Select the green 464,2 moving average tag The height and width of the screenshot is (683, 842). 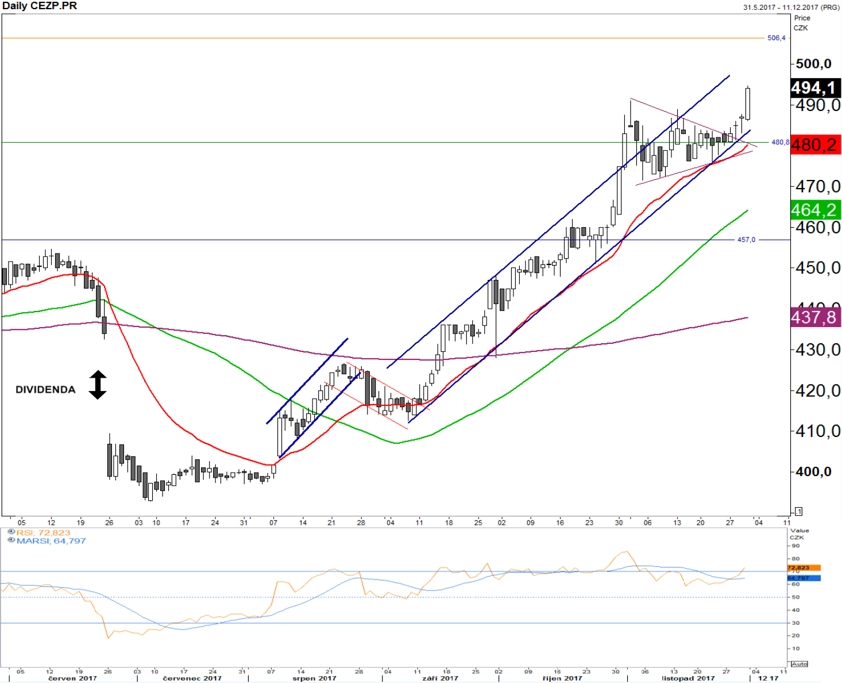click(815, 209)
